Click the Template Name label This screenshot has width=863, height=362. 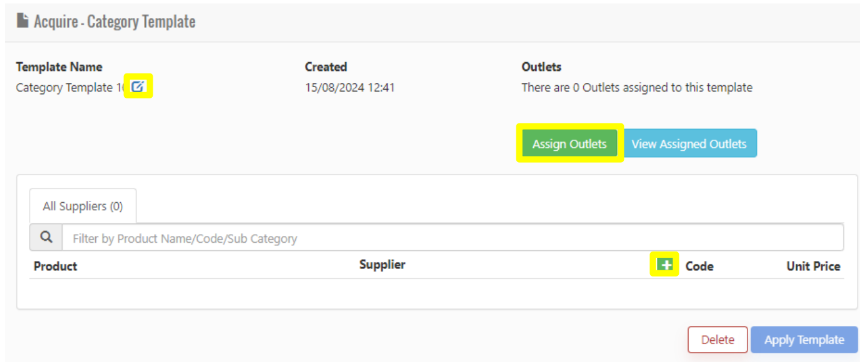pos(59,67)
